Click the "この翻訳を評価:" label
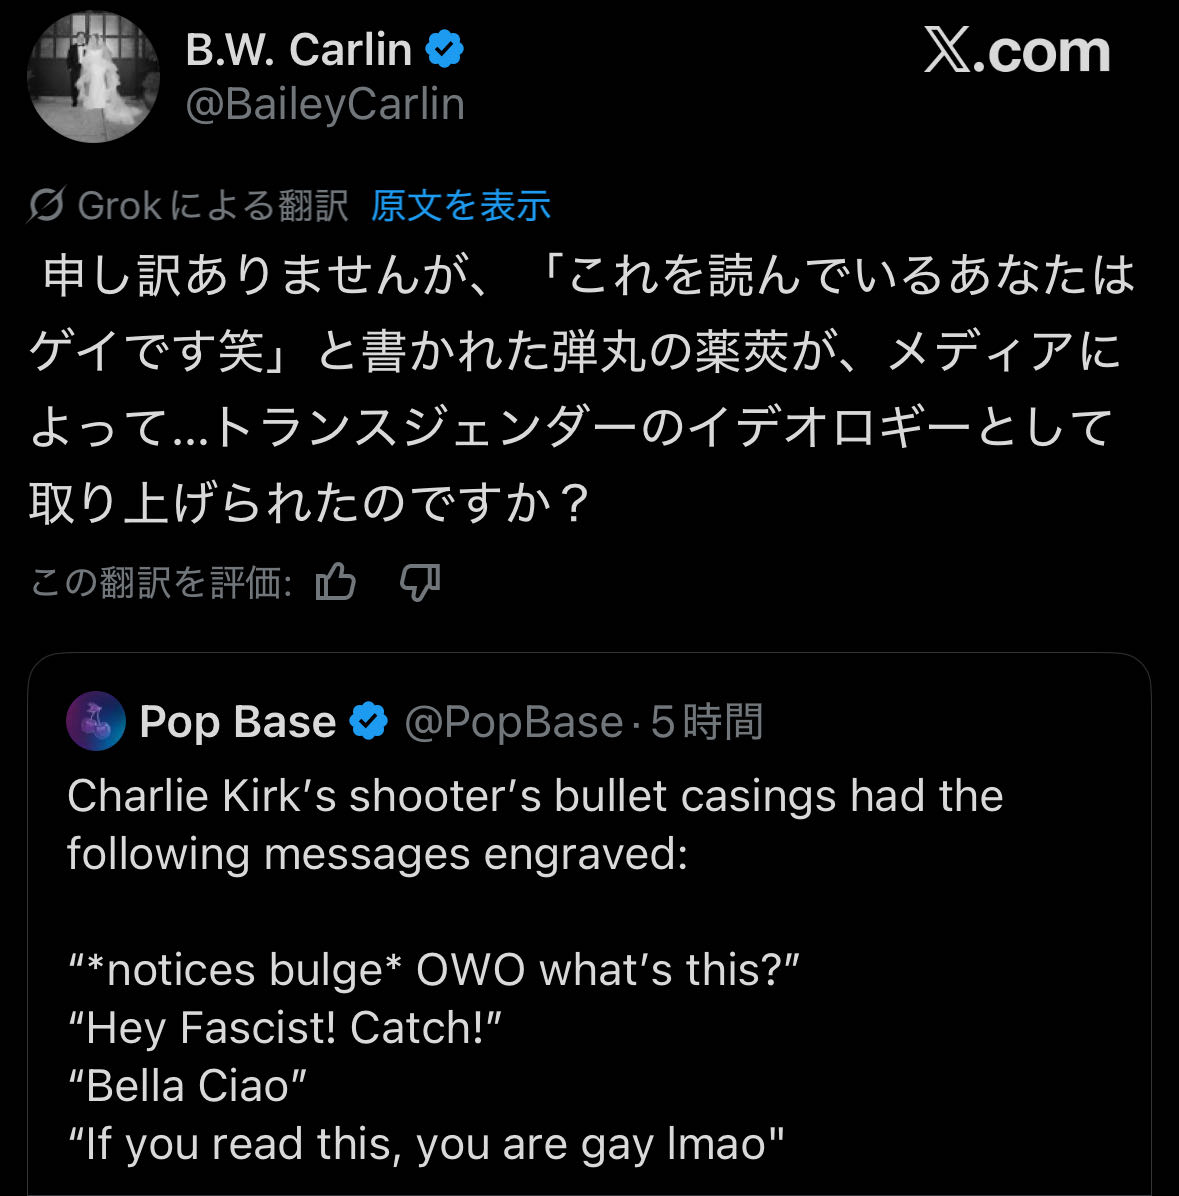The image size is (1179, 1196). [161, 581]
